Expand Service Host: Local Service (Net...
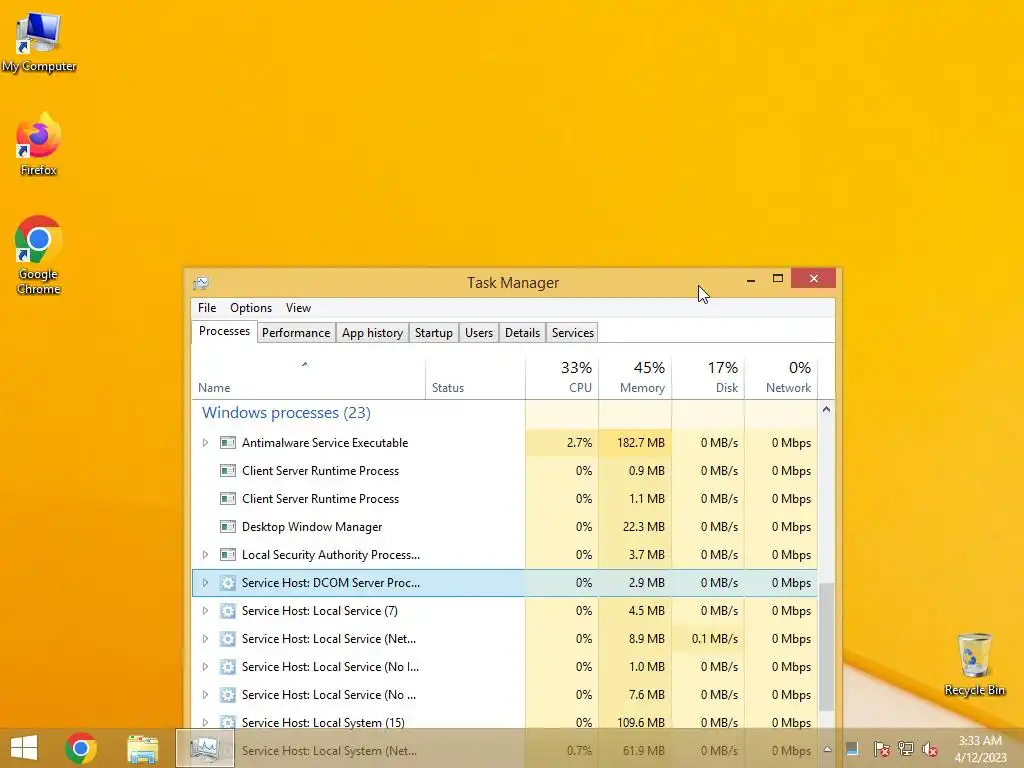This screenshot has height=768, width=1024. (x=205, y=639)
